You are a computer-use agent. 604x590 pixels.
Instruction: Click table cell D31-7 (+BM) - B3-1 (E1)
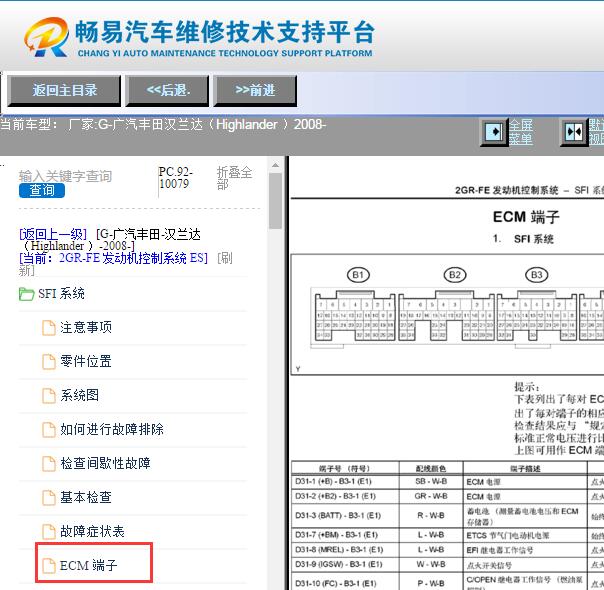pyautogui.click(x=346, y=535)
